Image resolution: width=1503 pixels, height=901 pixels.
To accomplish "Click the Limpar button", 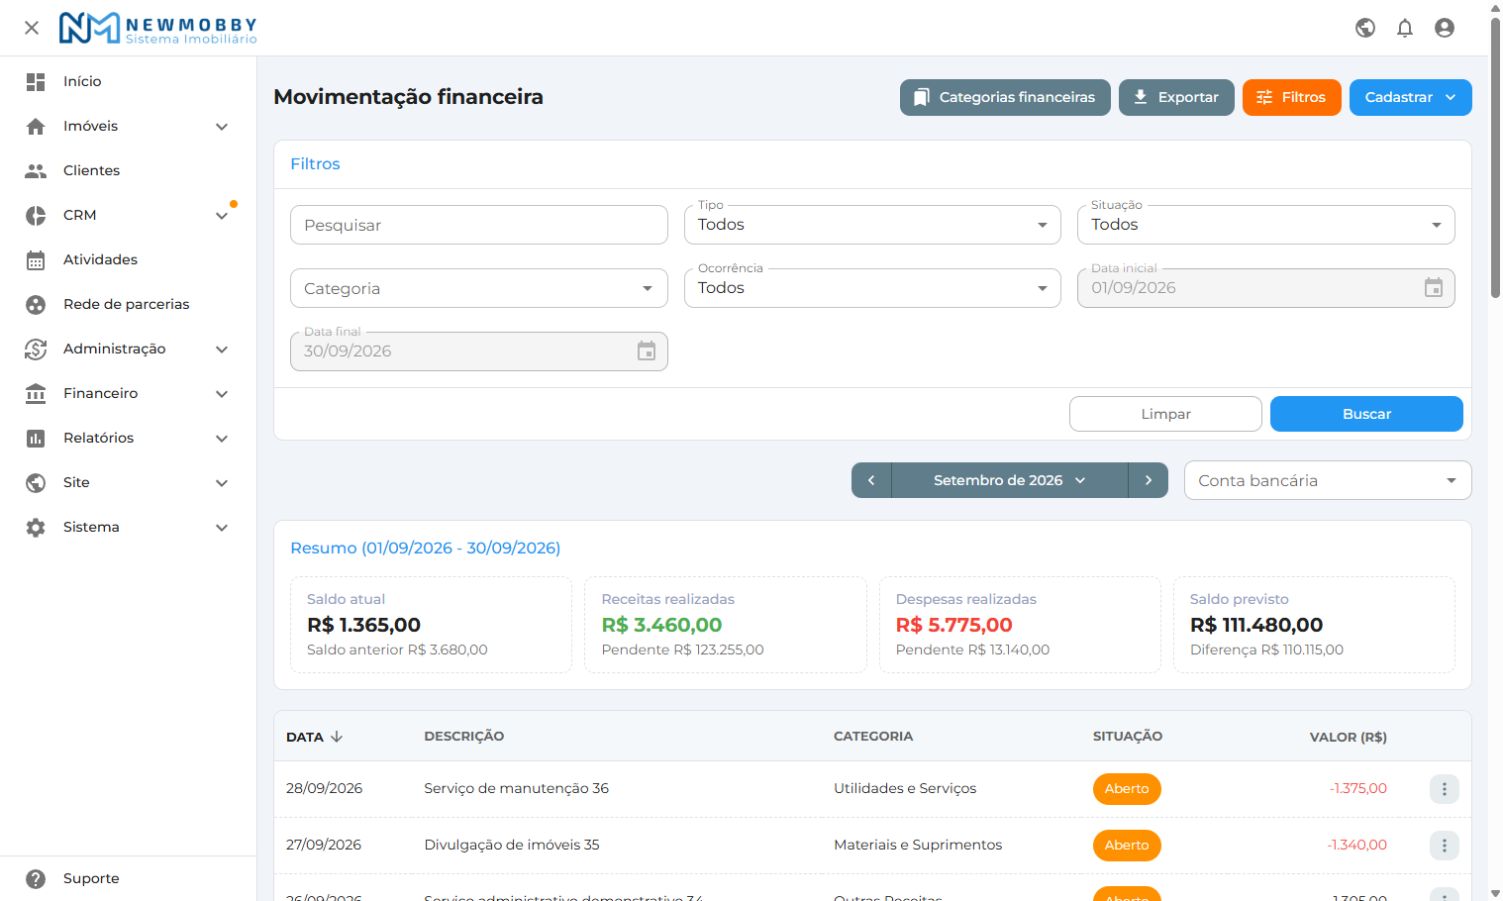I will (x=1166, y=414).
